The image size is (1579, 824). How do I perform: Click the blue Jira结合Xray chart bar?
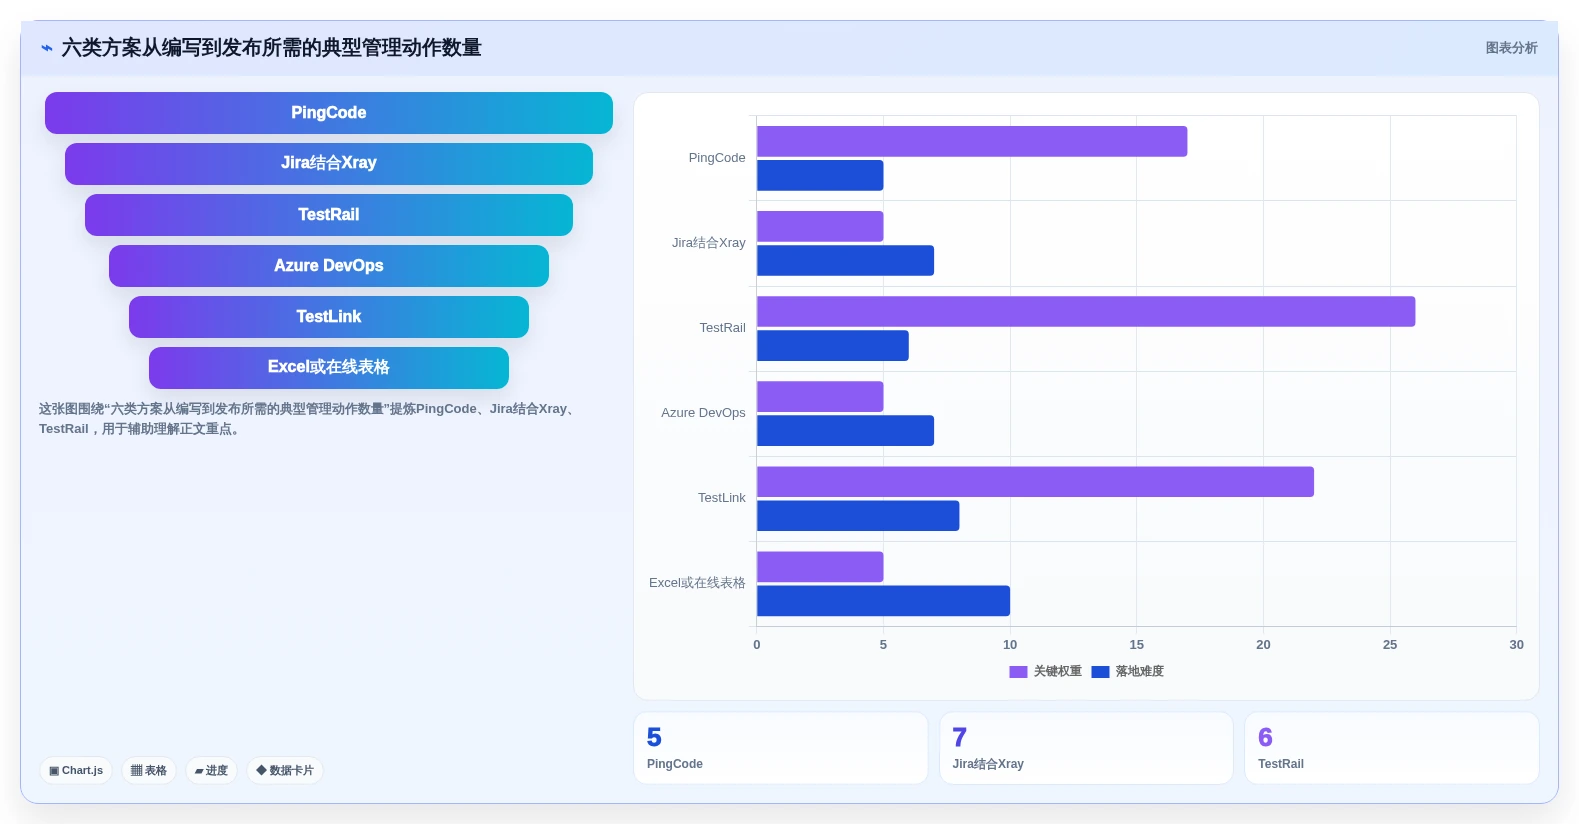pyautogui.click(x=845, y=261)
